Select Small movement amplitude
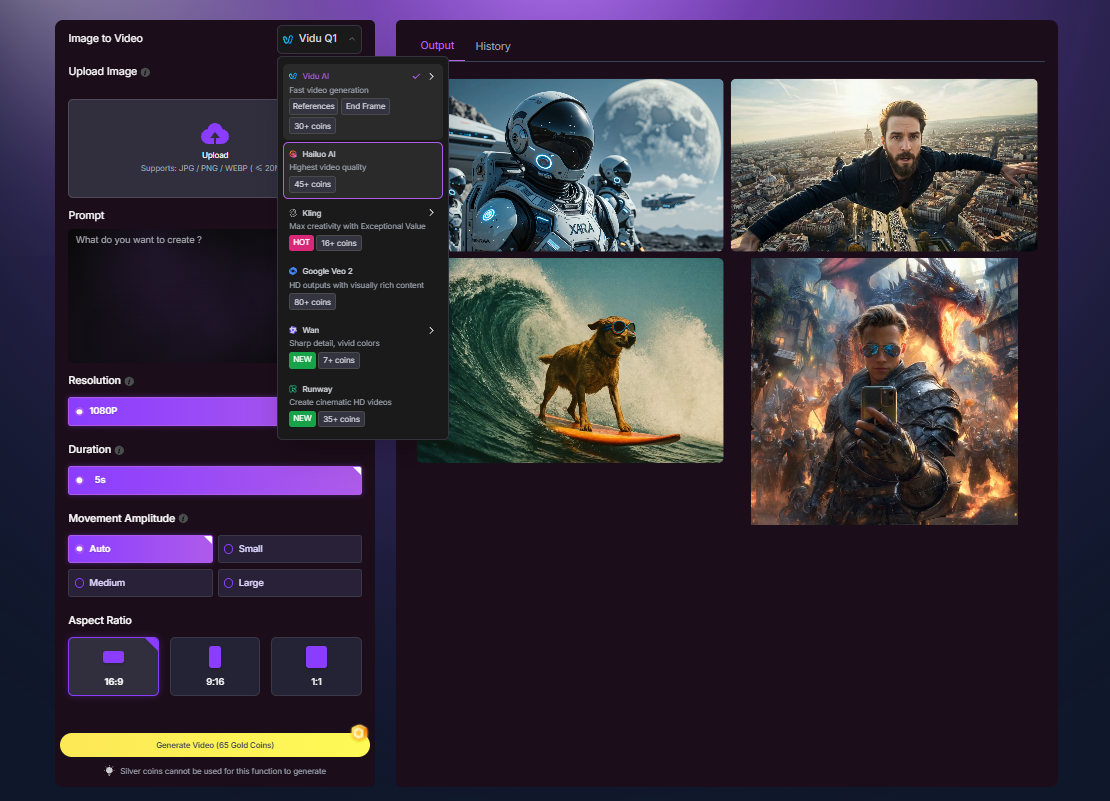The image size is (1110, 801). [x=290, y=549]
